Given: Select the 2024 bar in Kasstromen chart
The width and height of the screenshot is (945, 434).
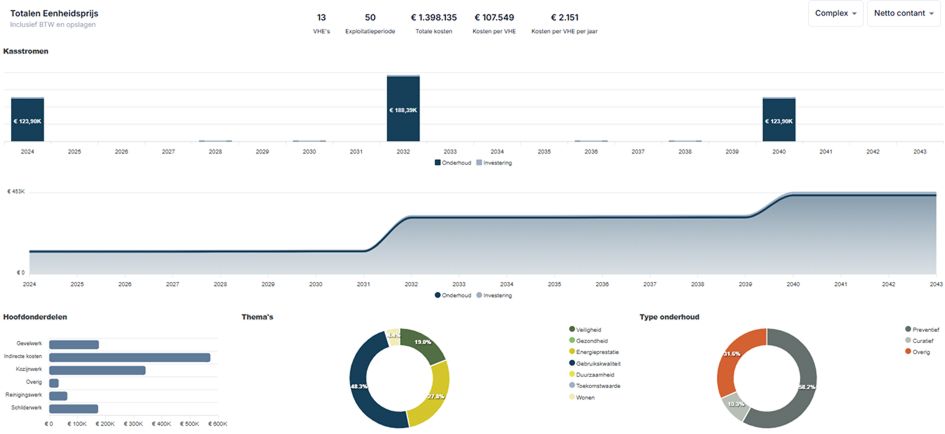Looking at the screenshot, I should click(27, 120).
